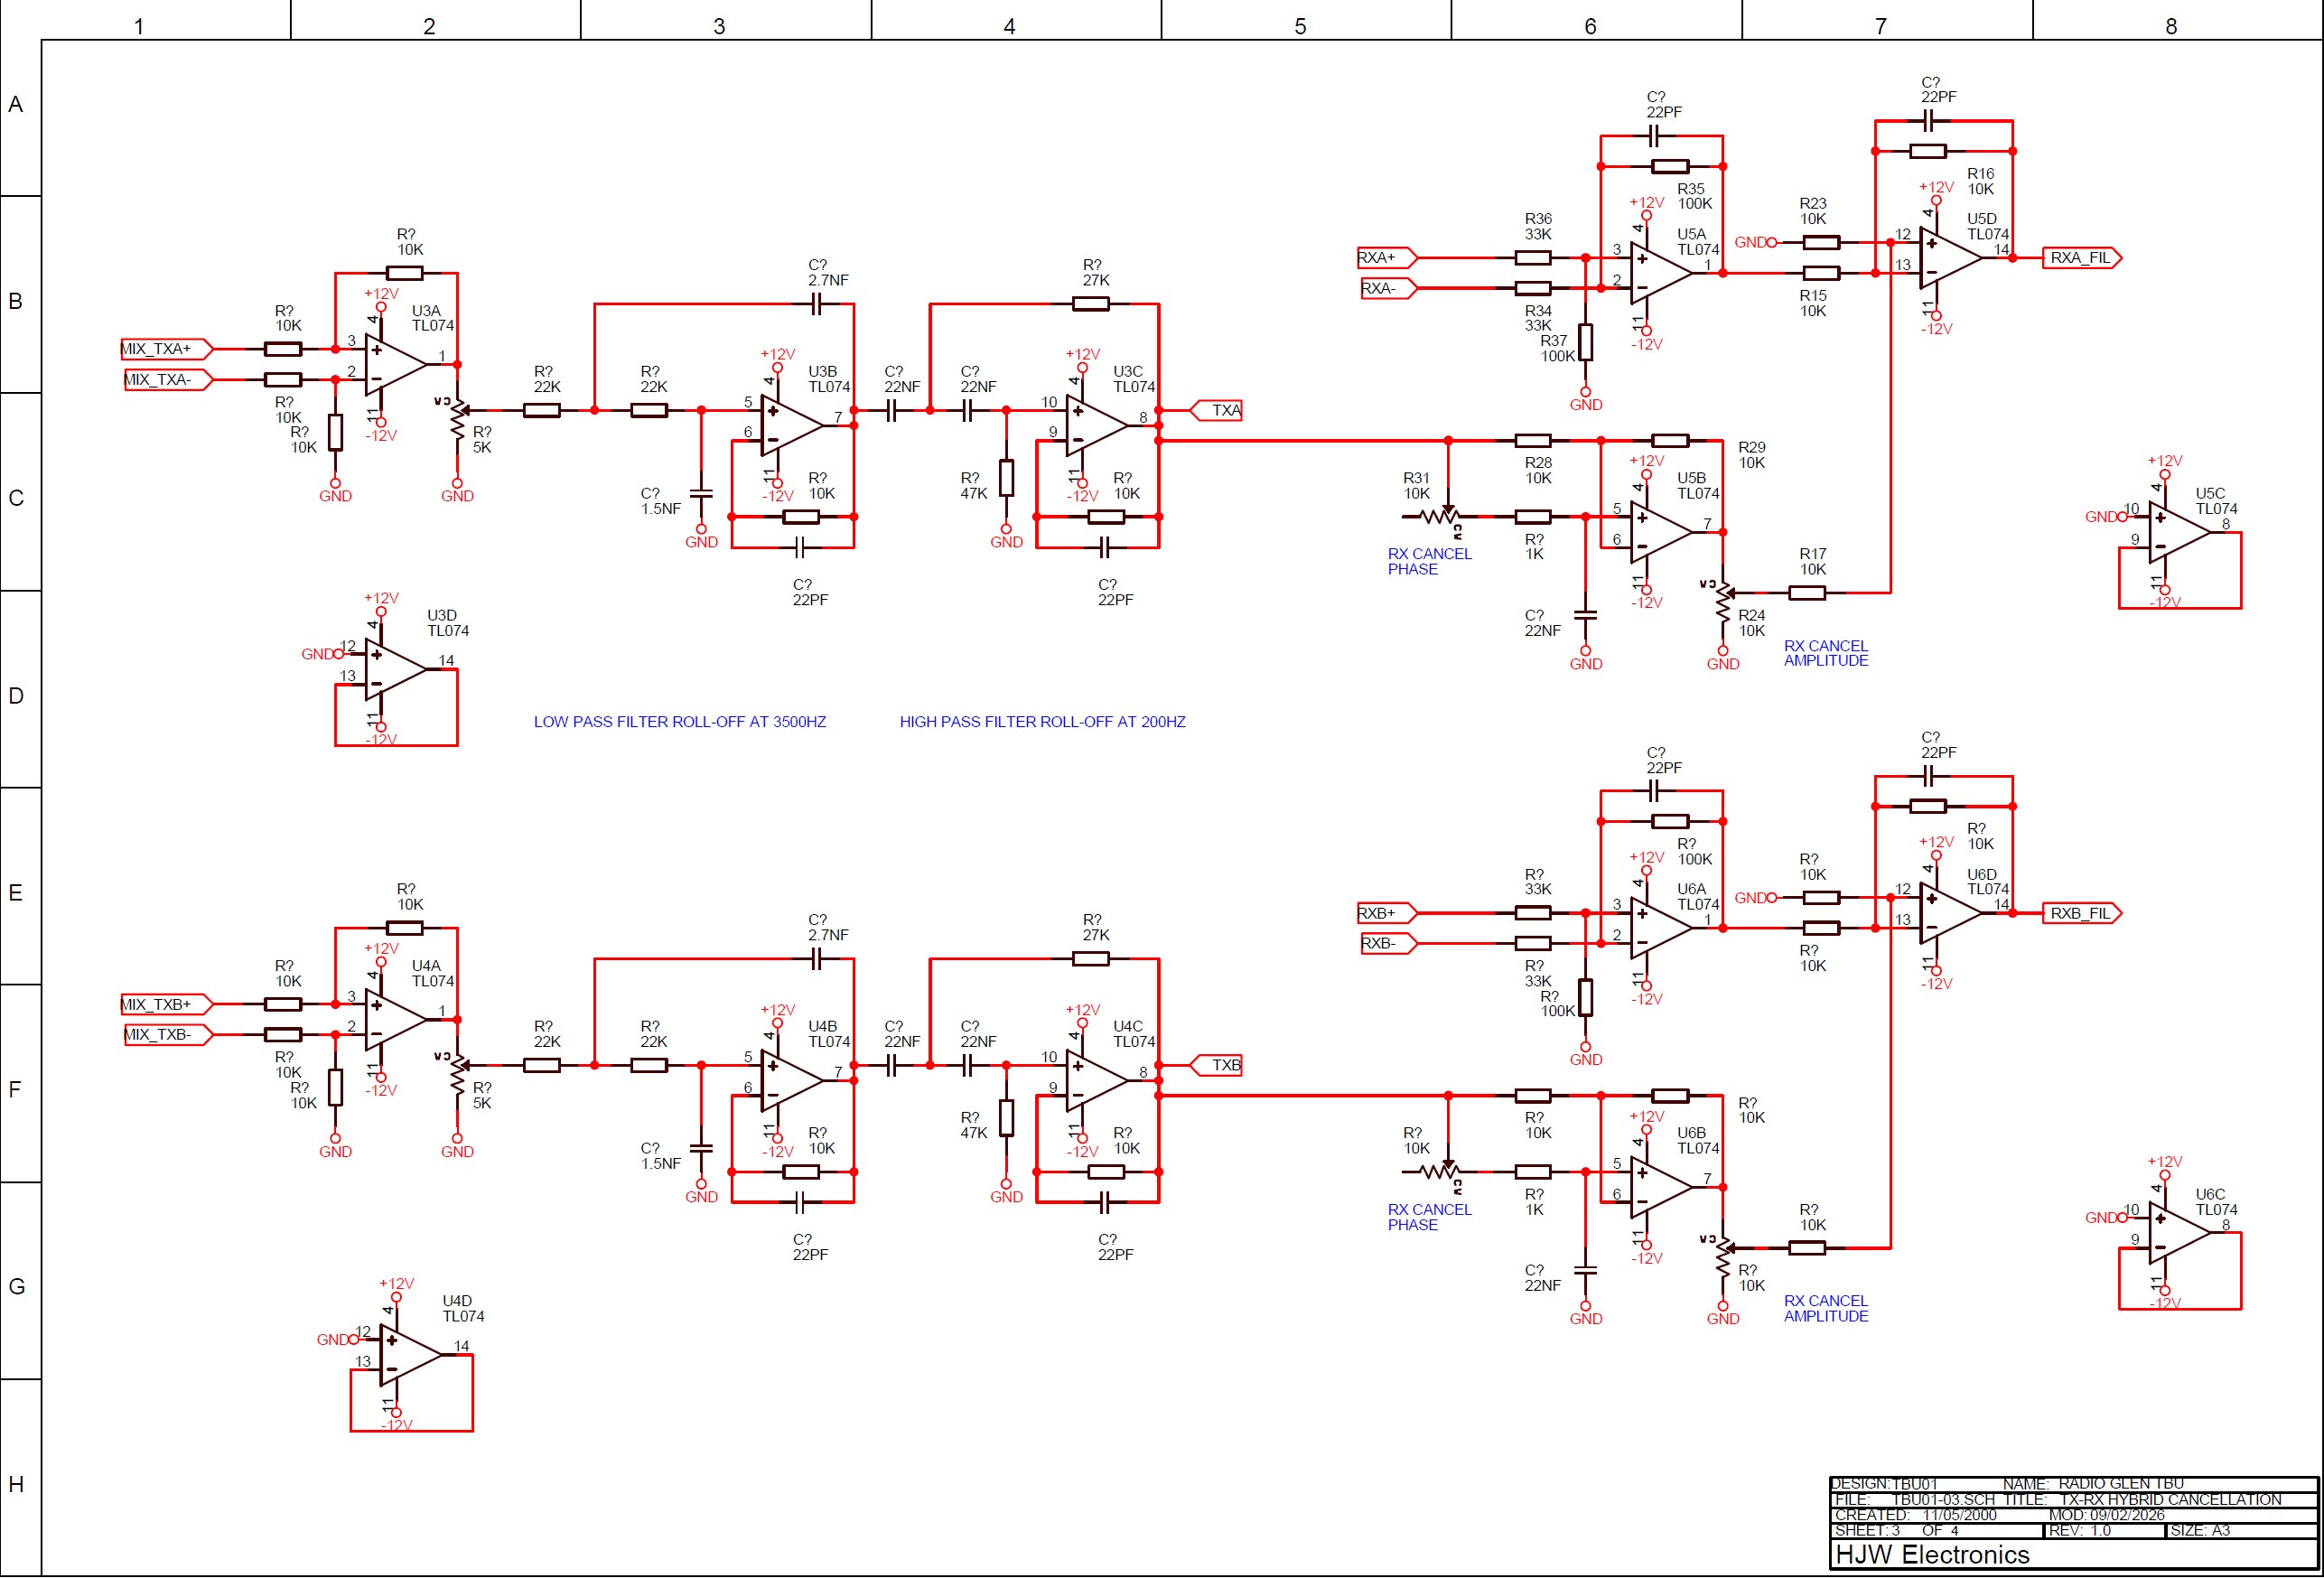Click the upper RX CANCEL AMPLITUDE annotation
Screen dimensions: 2324x1578
1825,653
